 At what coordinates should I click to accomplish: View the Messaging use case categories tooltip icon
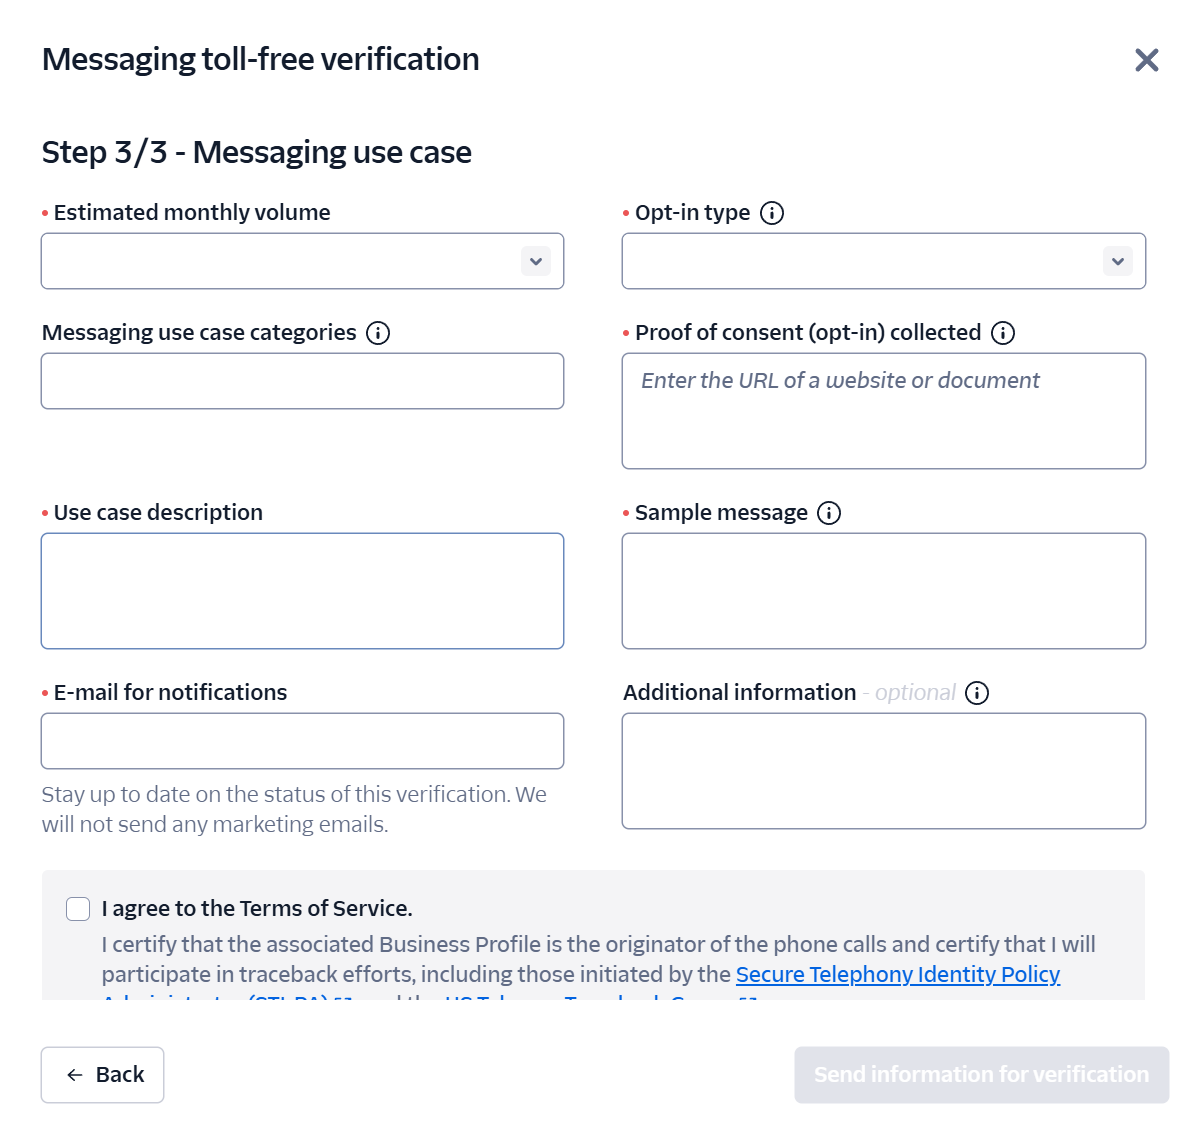point(378,332)
